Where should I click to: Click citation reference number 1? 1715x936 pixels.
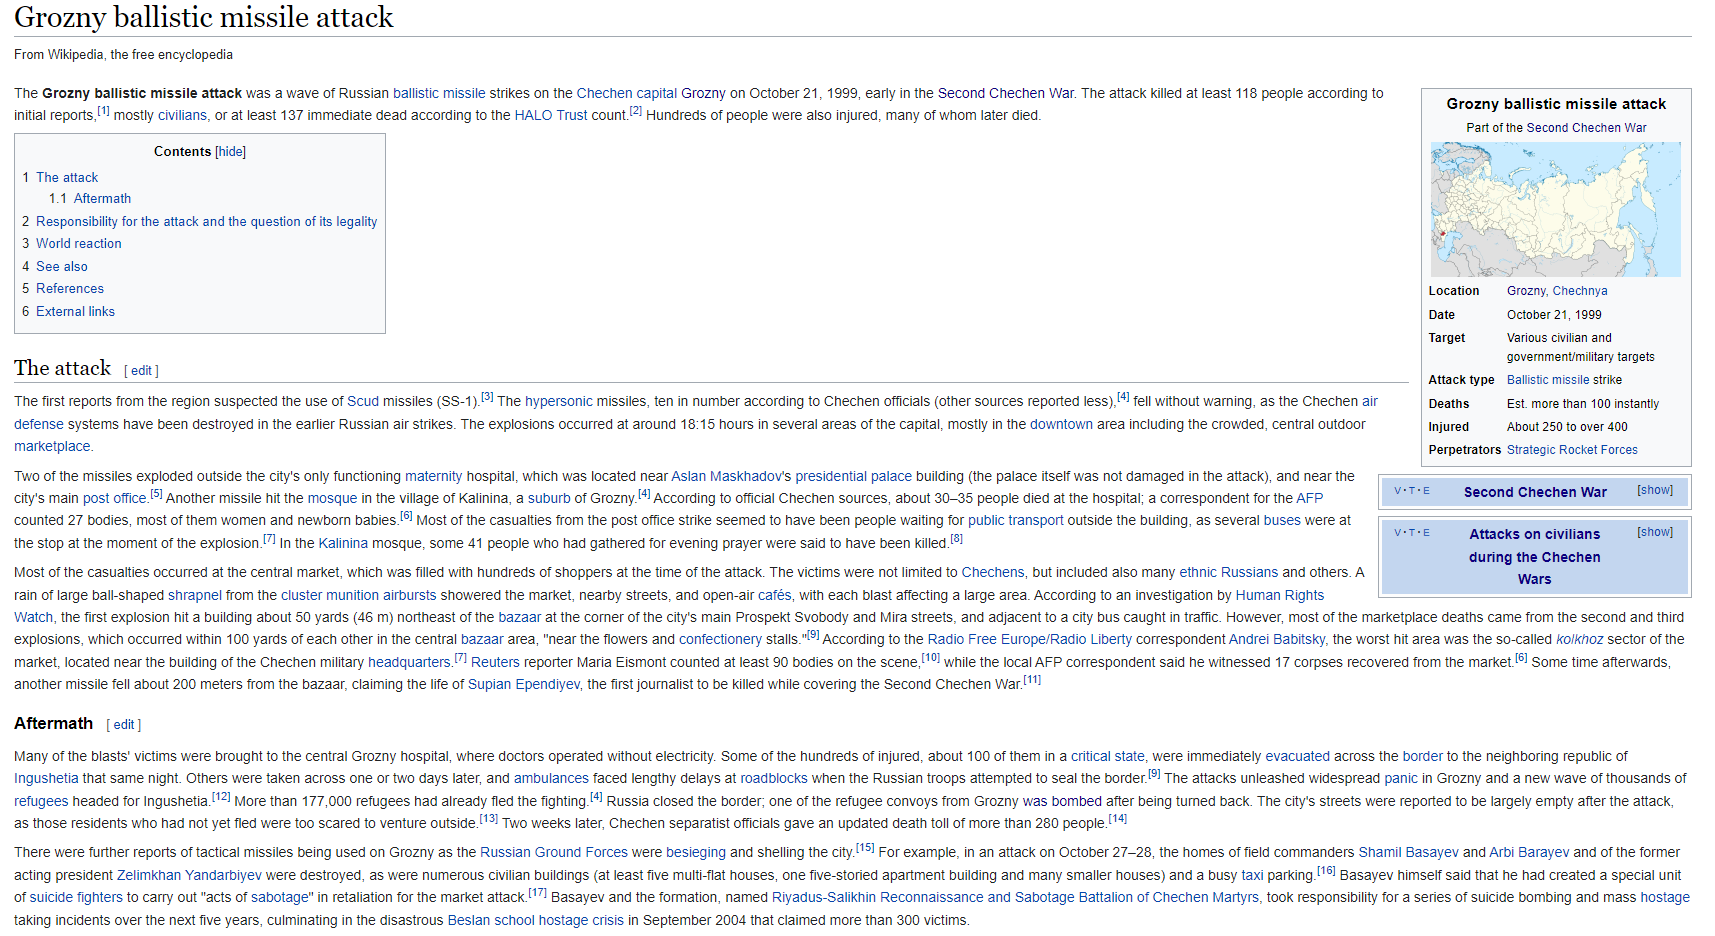tap(104, 112)
